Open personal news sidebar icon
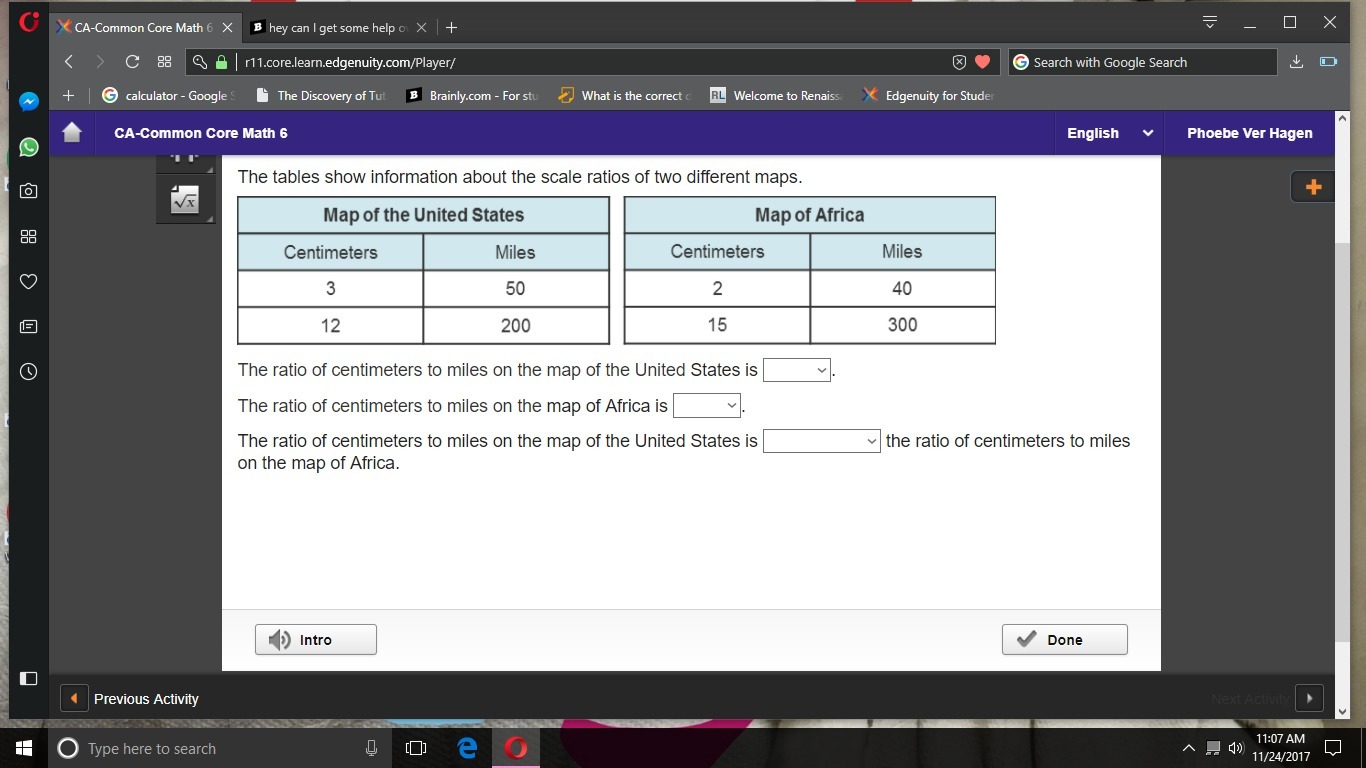The width and height of the screenshot is (1366, 768). coord(28,327)
